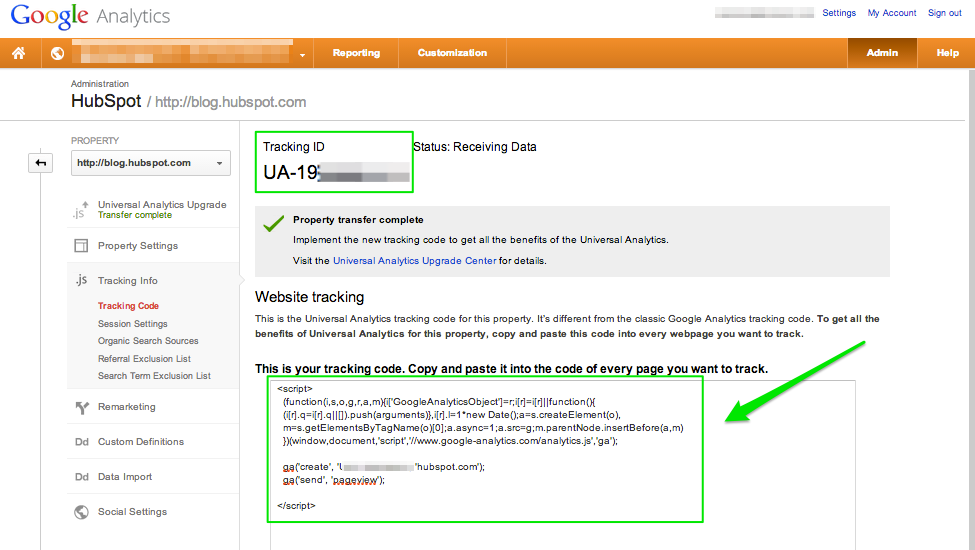Screen dimensions: 975x550
Task: Click the Home icon in orange bar
Action: coord(18,53)
